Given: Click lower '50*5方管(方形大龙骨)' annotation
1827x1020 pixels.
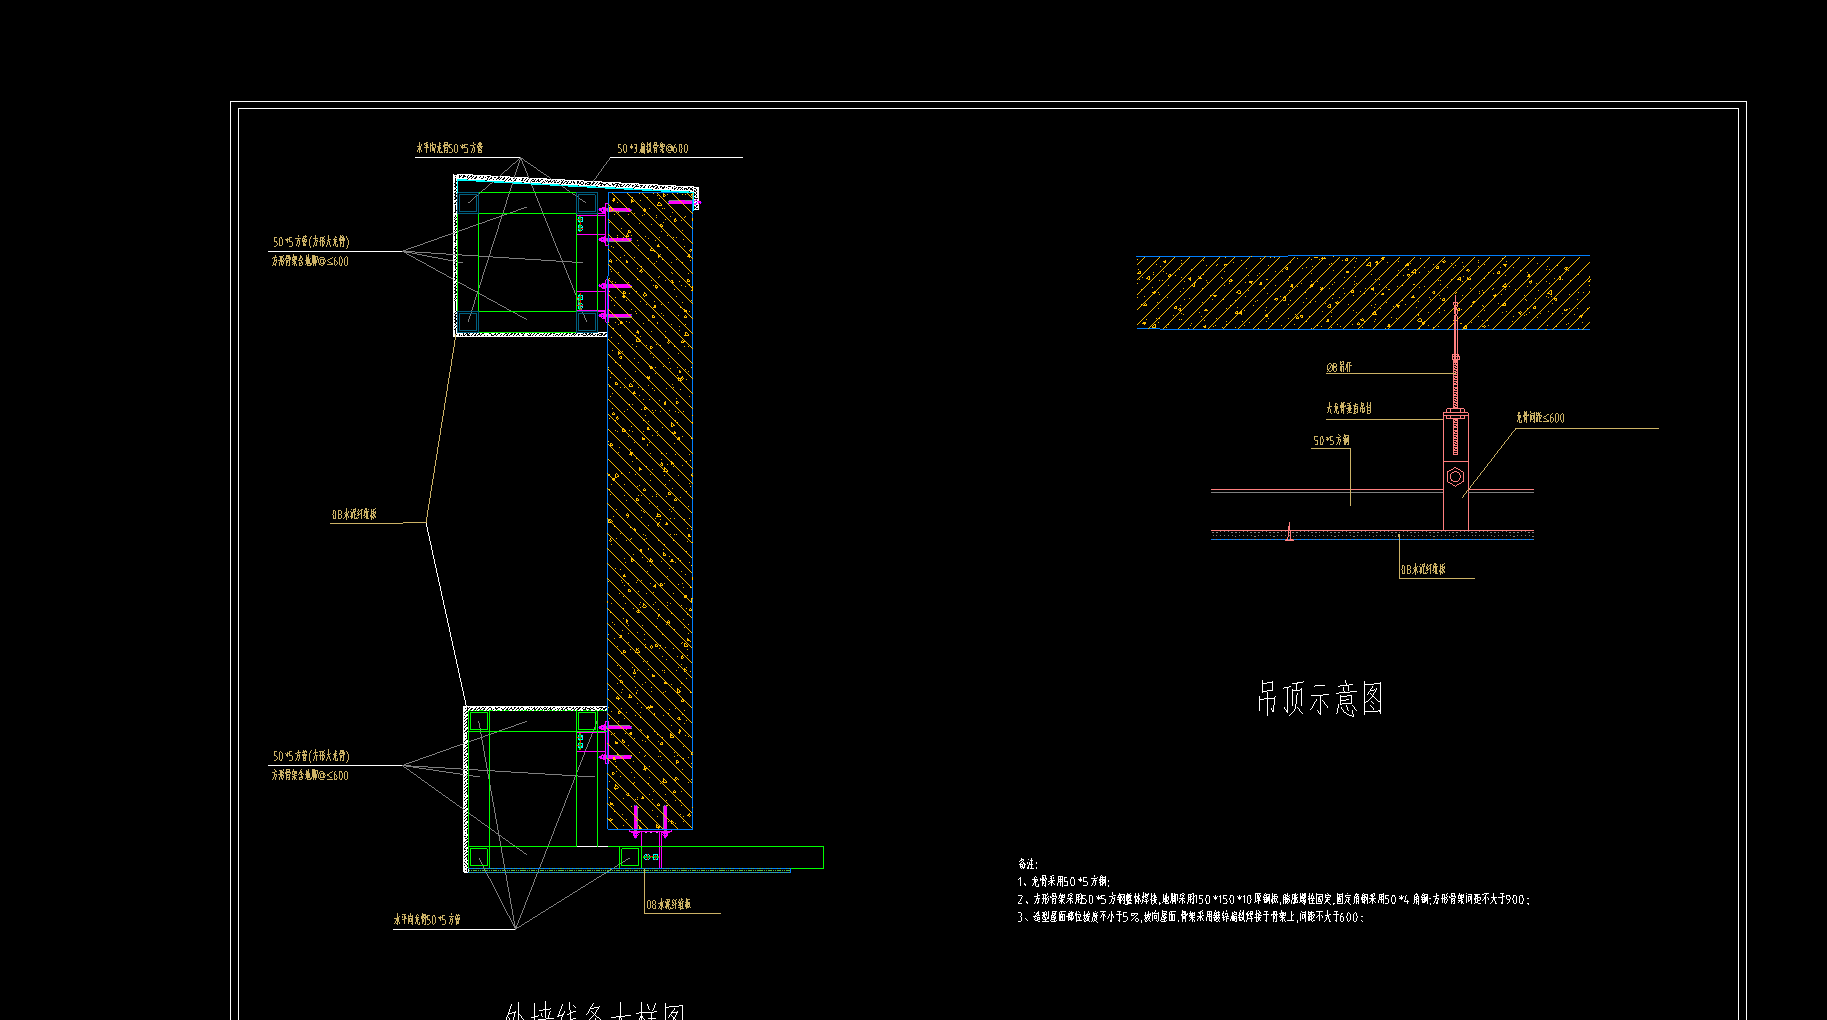Looking at the screenshot, I should pos(311,756).
